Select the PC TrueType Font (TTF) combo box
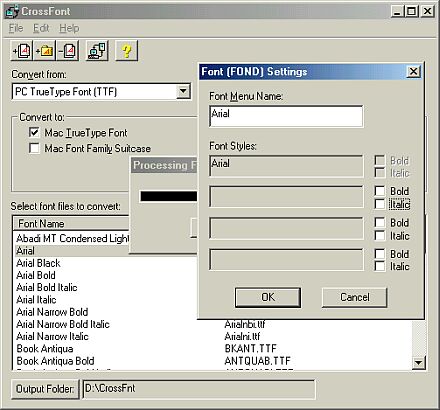 click(x=102, y=92)
